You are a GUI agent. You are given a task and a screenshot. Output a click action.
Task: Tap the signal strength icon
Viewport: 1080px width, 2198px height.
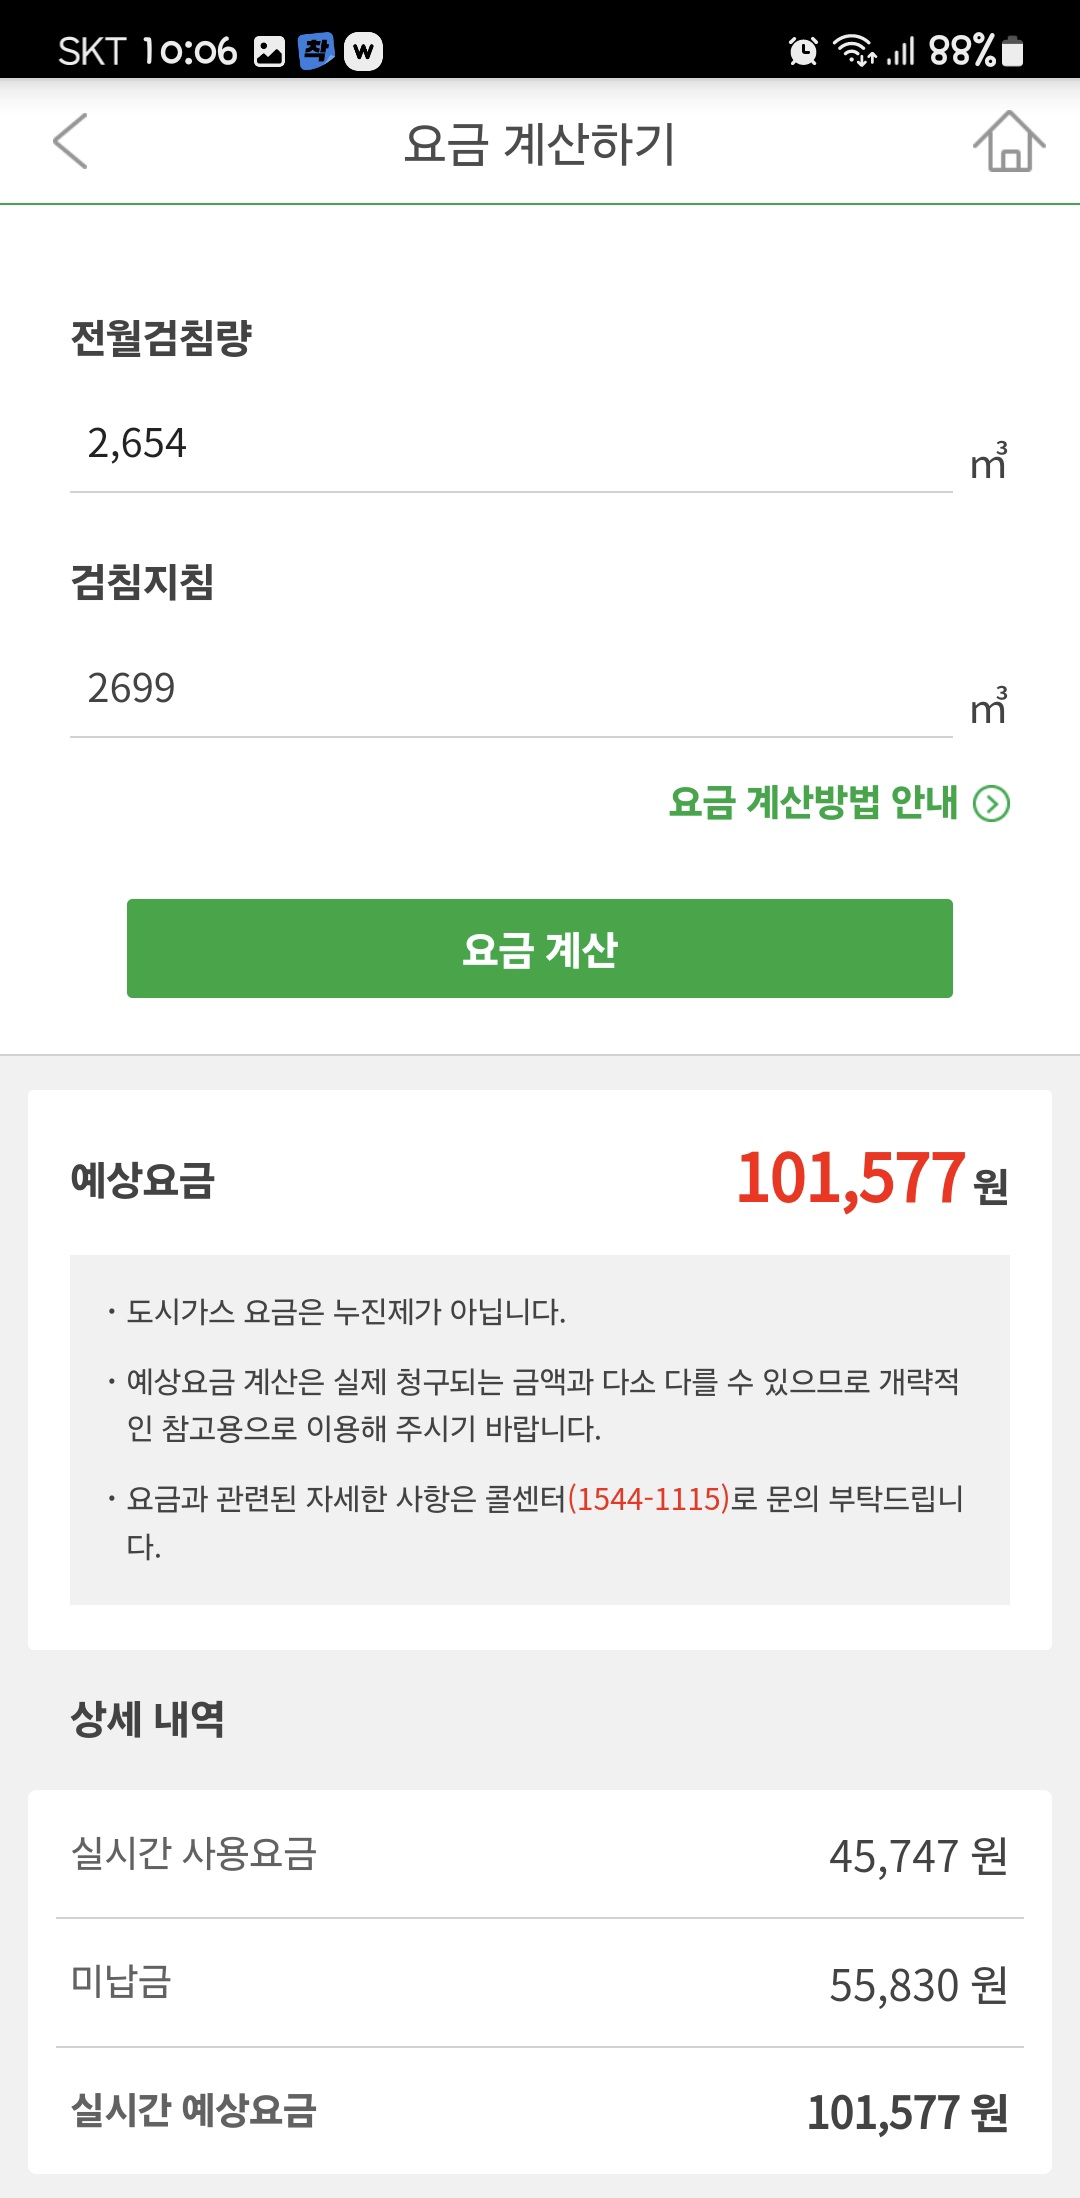[x=901, y=50]
